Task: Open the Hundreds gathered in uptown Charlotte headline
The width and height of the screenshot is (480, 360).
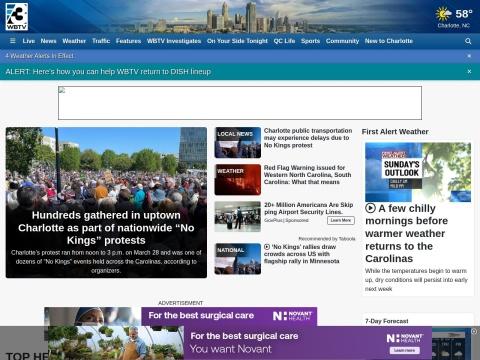Action: pos(106,228)
